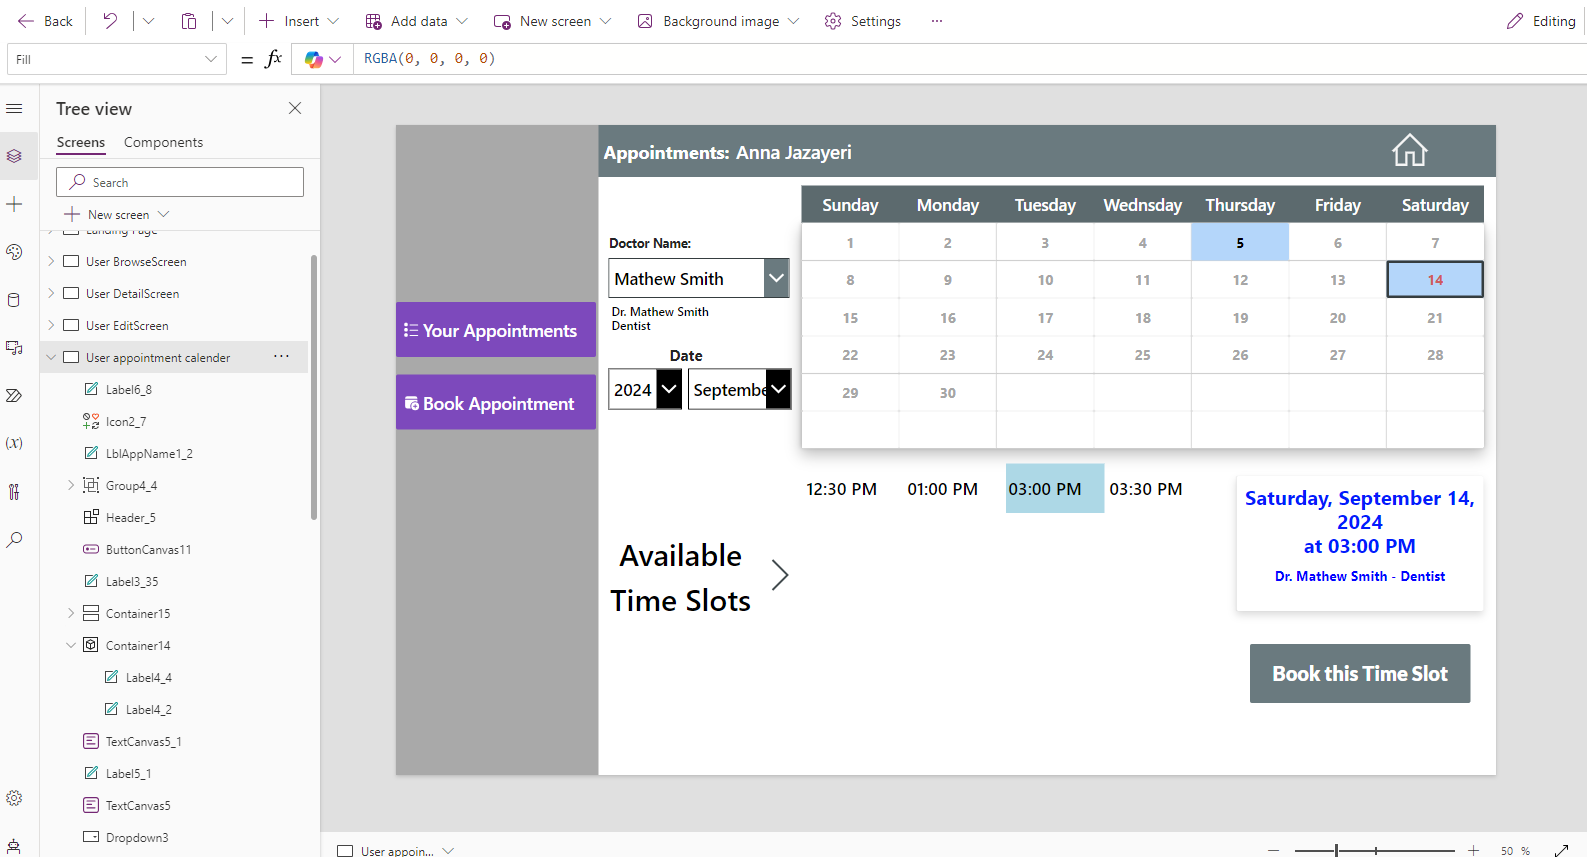Switch to the Components tab

click(x=163, y=143)
